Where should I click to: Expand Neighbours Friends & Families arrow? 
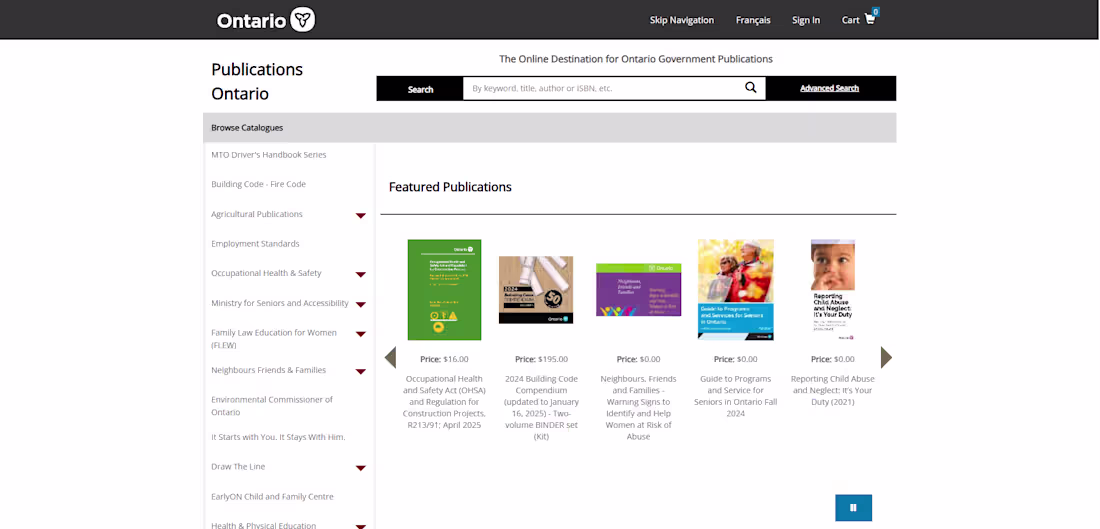pyautogui.click(x=361, y=371)
